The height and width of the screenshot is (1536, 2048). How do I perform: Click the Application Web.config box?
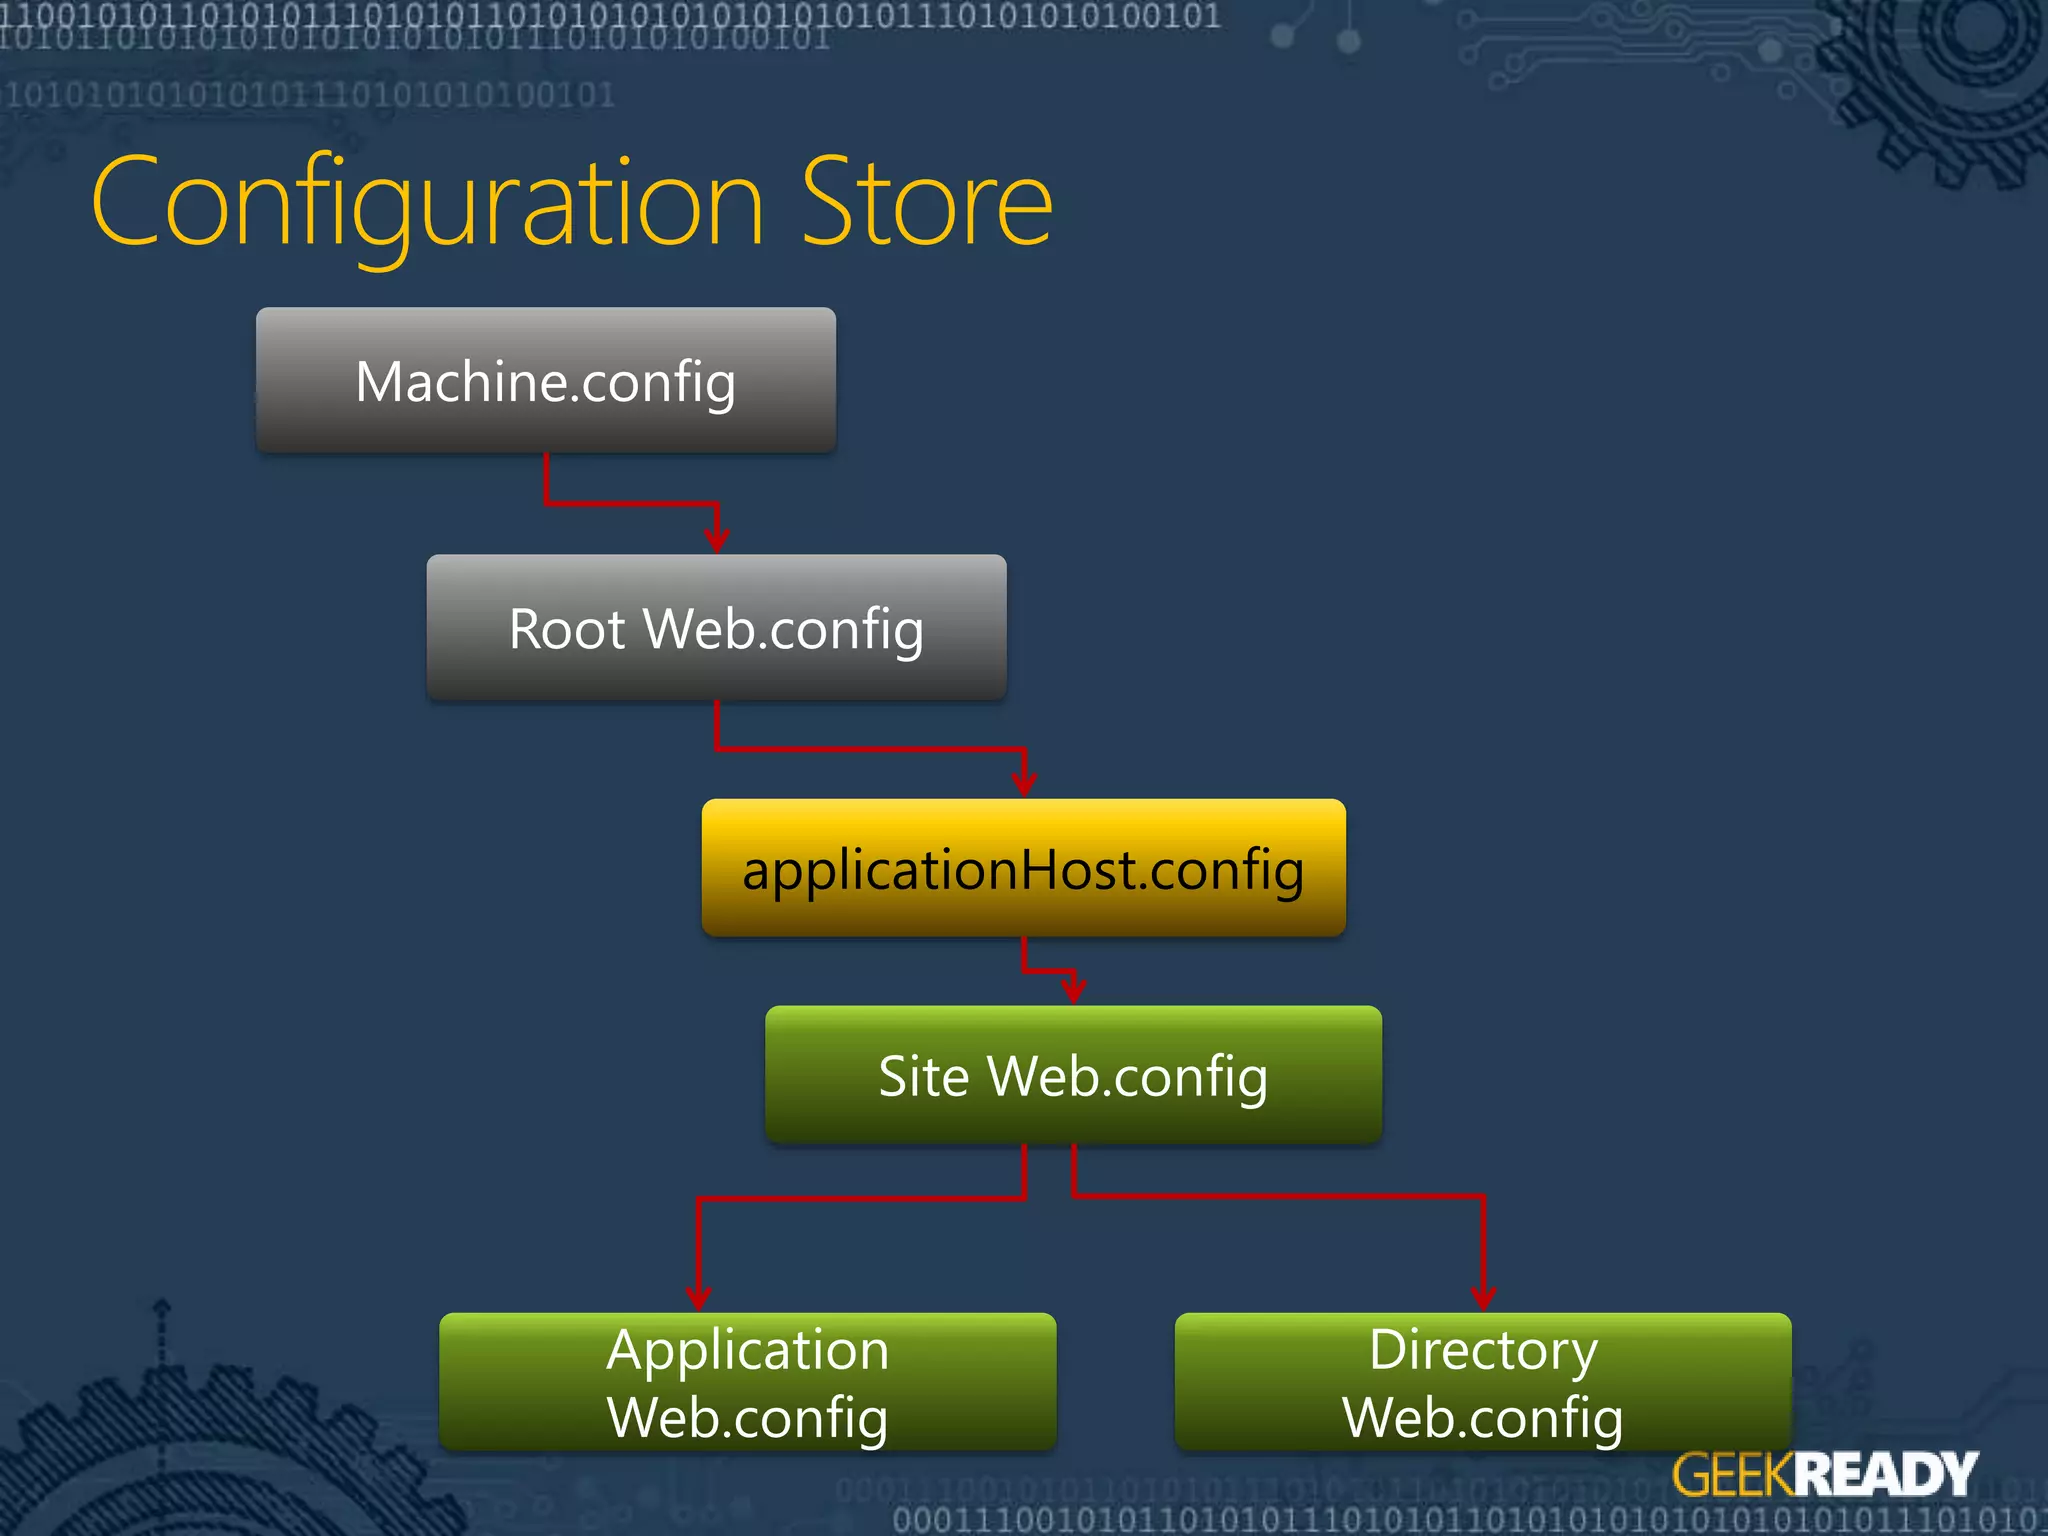(x=747, y=1382)
